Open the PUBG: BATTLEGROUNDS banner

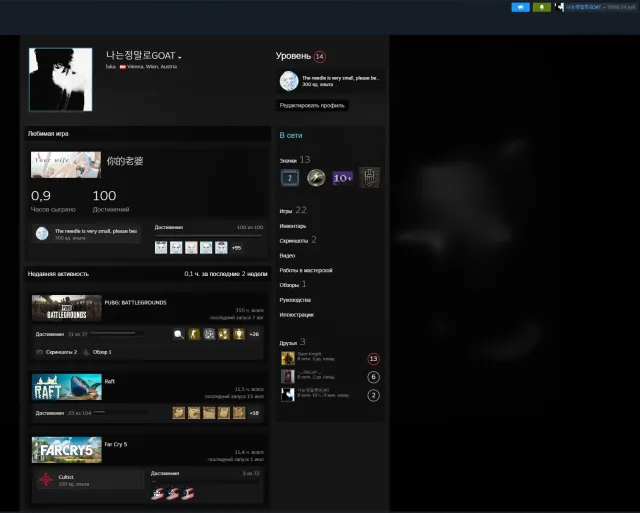pyautogui.click(x=67, y=308)
